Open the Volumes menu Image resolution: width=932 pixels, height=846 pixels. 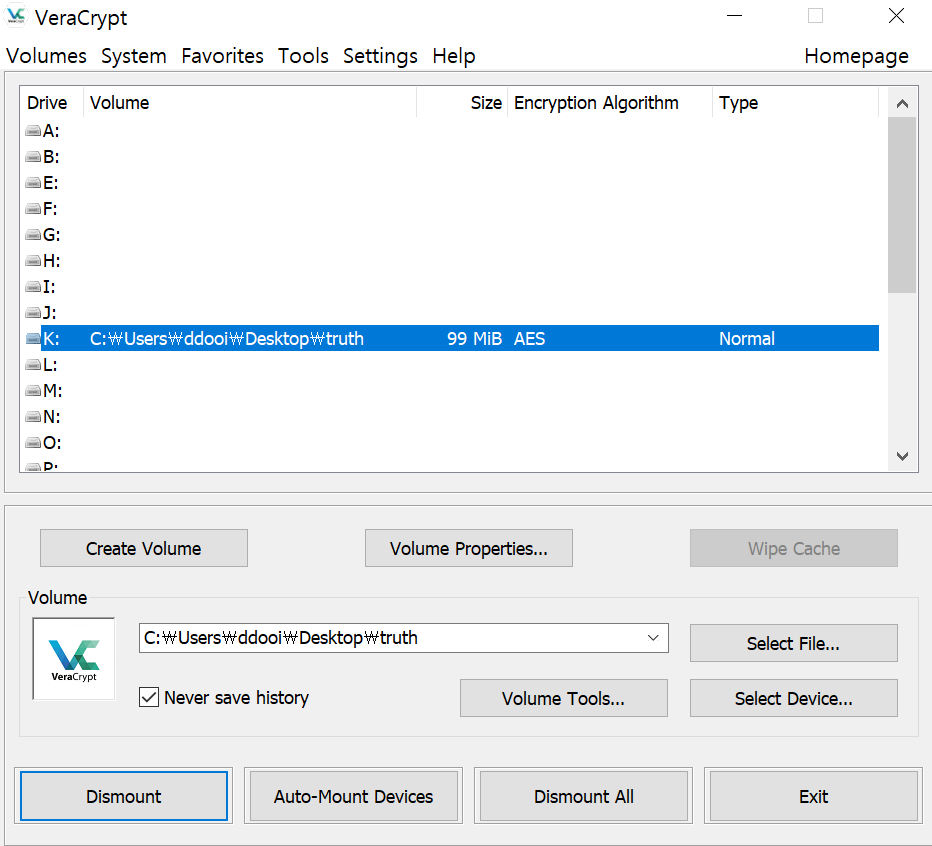[x=46, y=56]
